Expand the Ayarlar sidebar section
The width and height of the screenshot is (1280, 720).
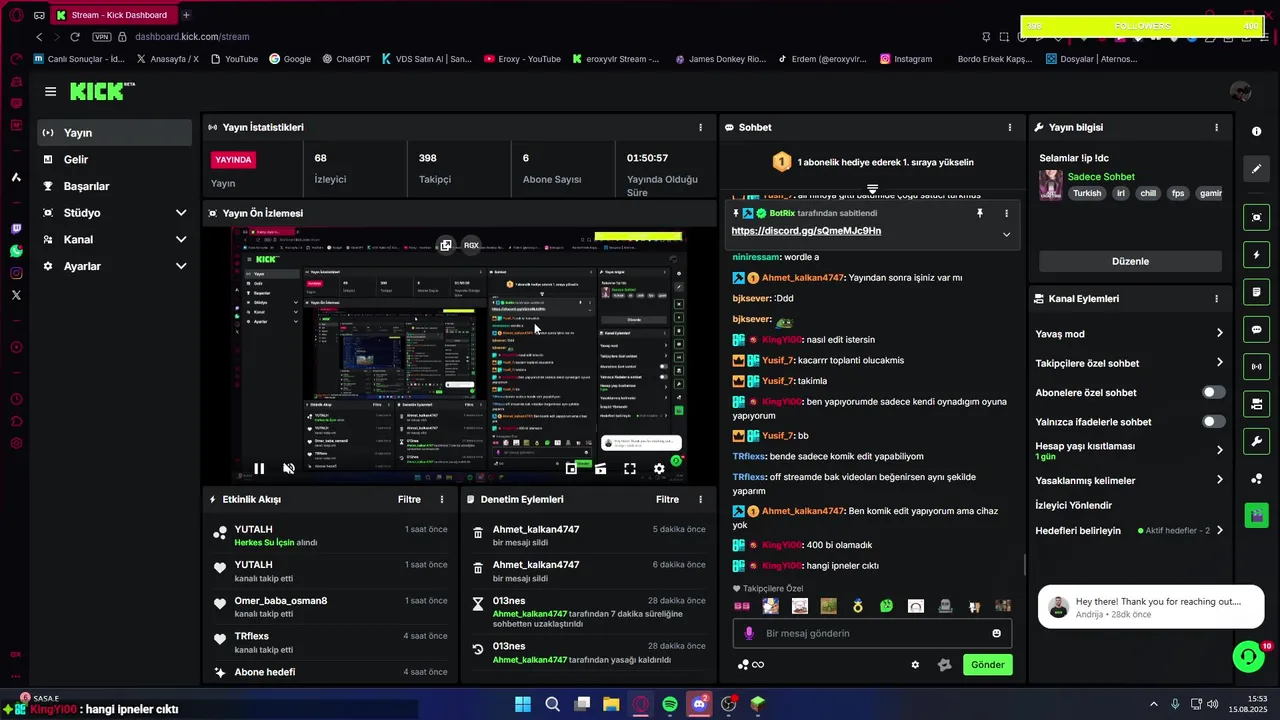(181, 266)
